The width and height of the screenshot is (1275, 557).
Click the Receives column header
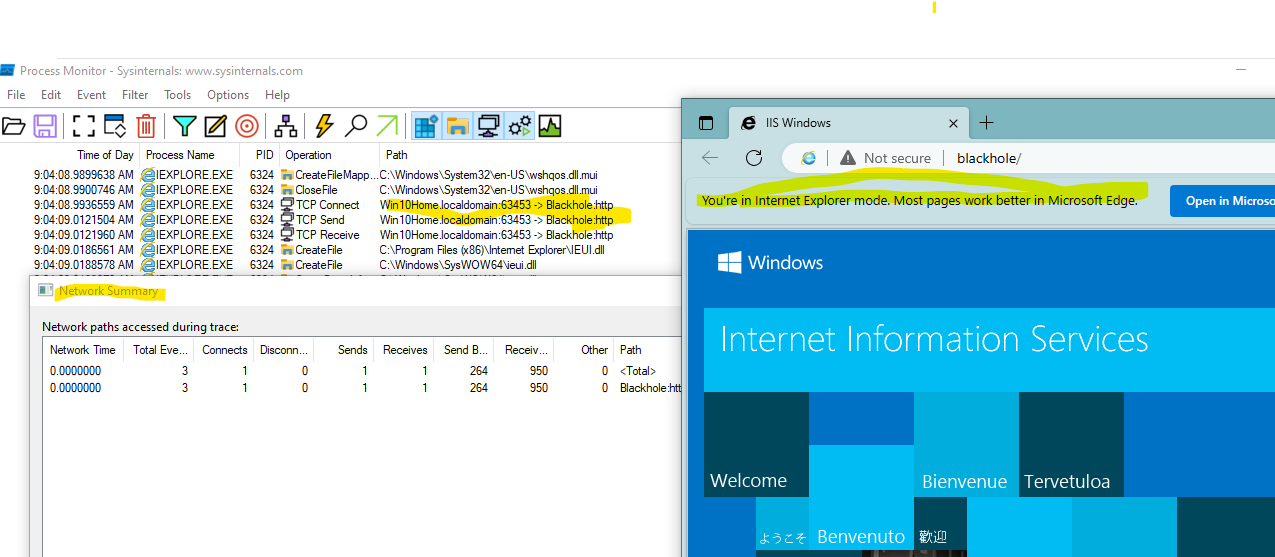click(403, 350)
